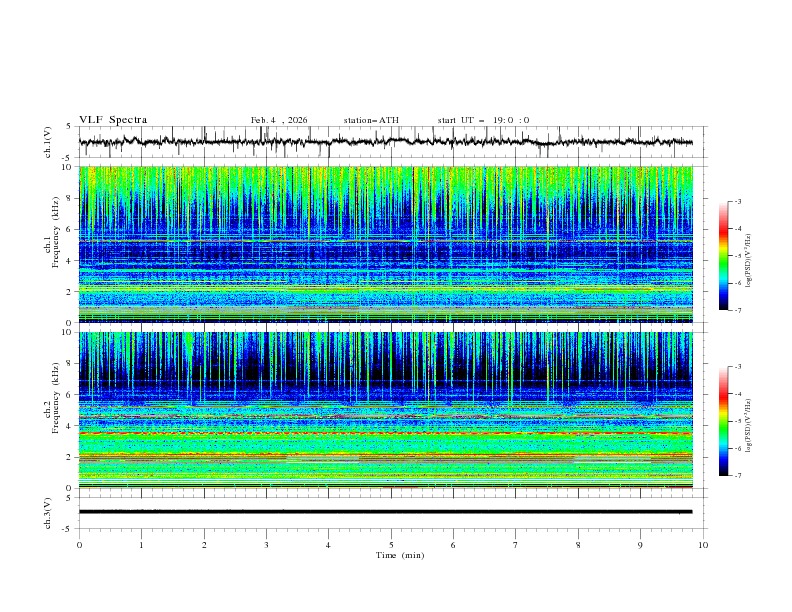Click time axis tick label "2"

(x=204, y=545)
